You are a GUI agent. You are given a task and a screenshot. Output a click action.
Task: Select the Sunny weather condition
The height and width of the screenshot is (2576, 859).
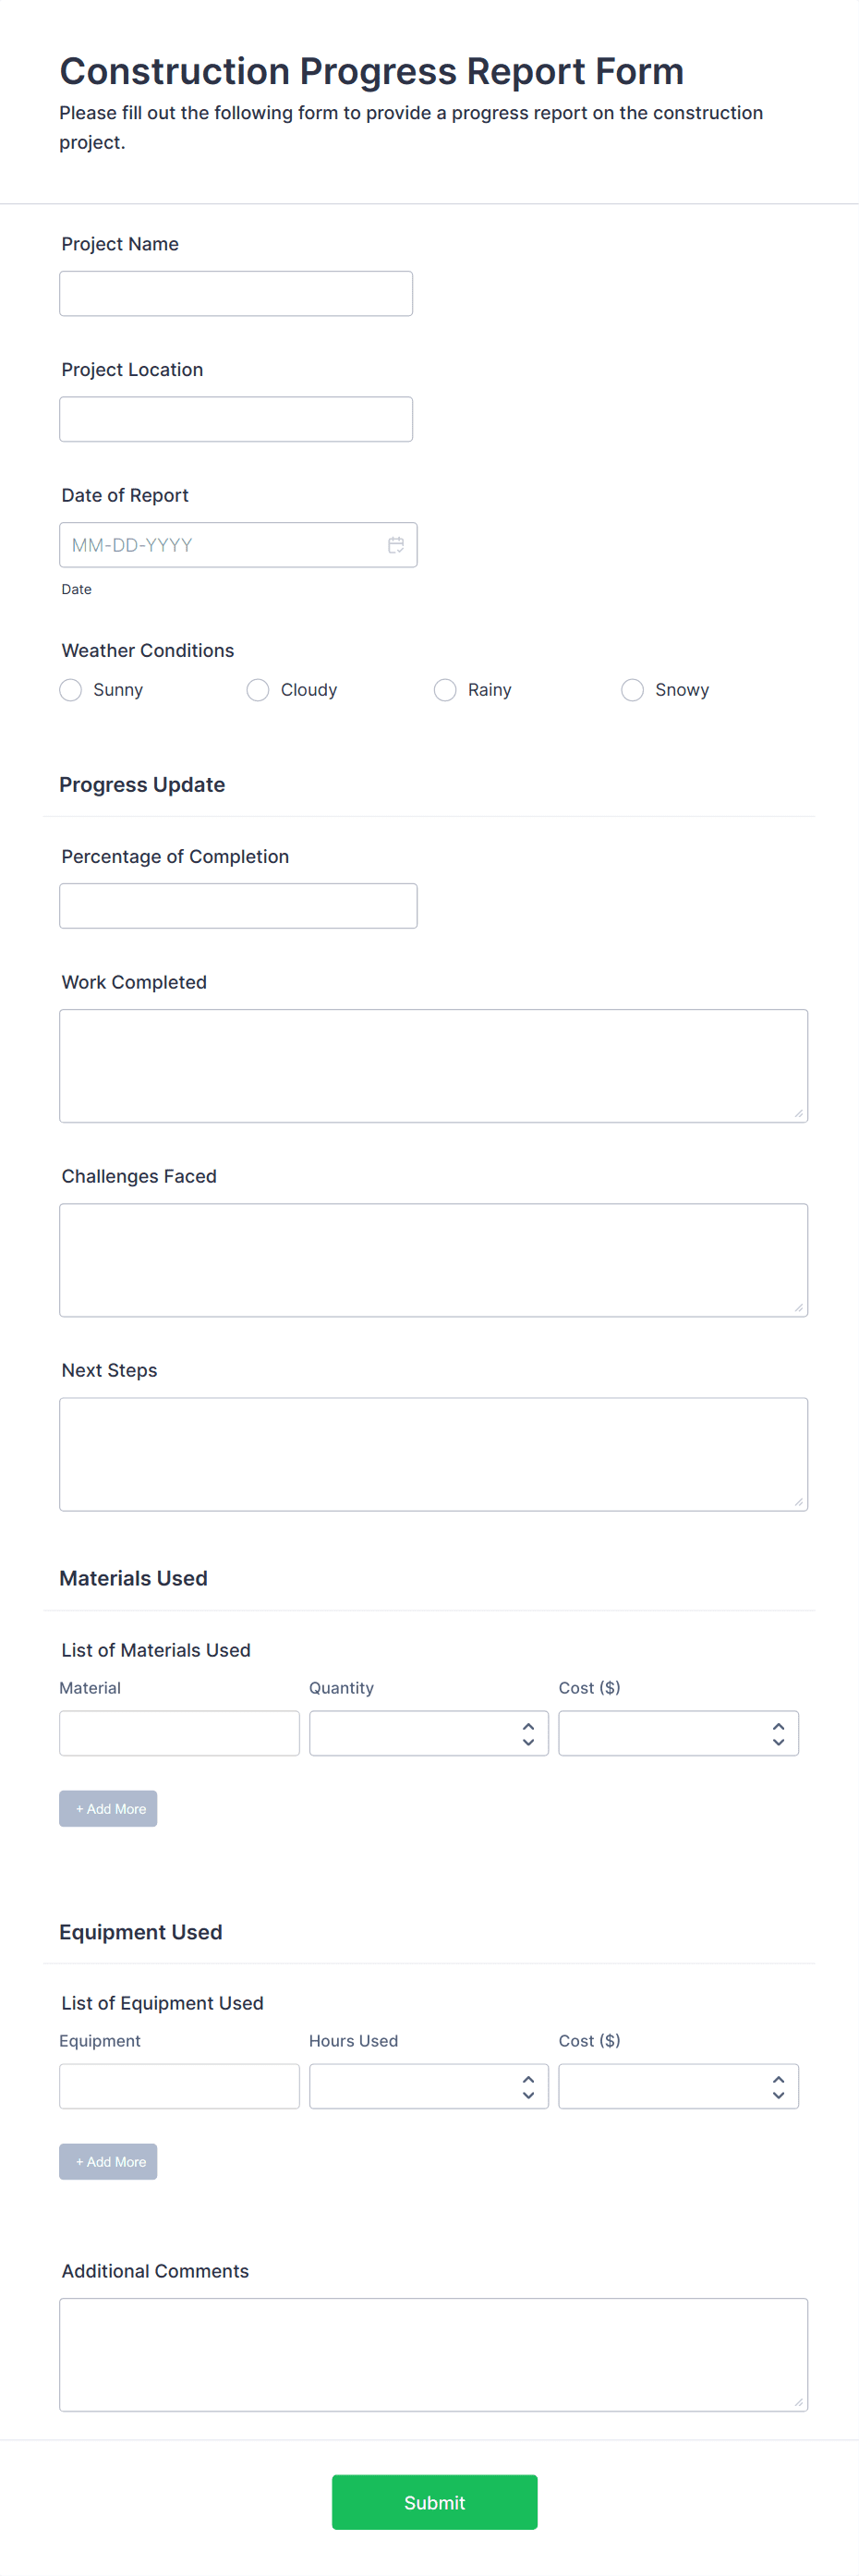pyautogui.click(x=70, y=690)
